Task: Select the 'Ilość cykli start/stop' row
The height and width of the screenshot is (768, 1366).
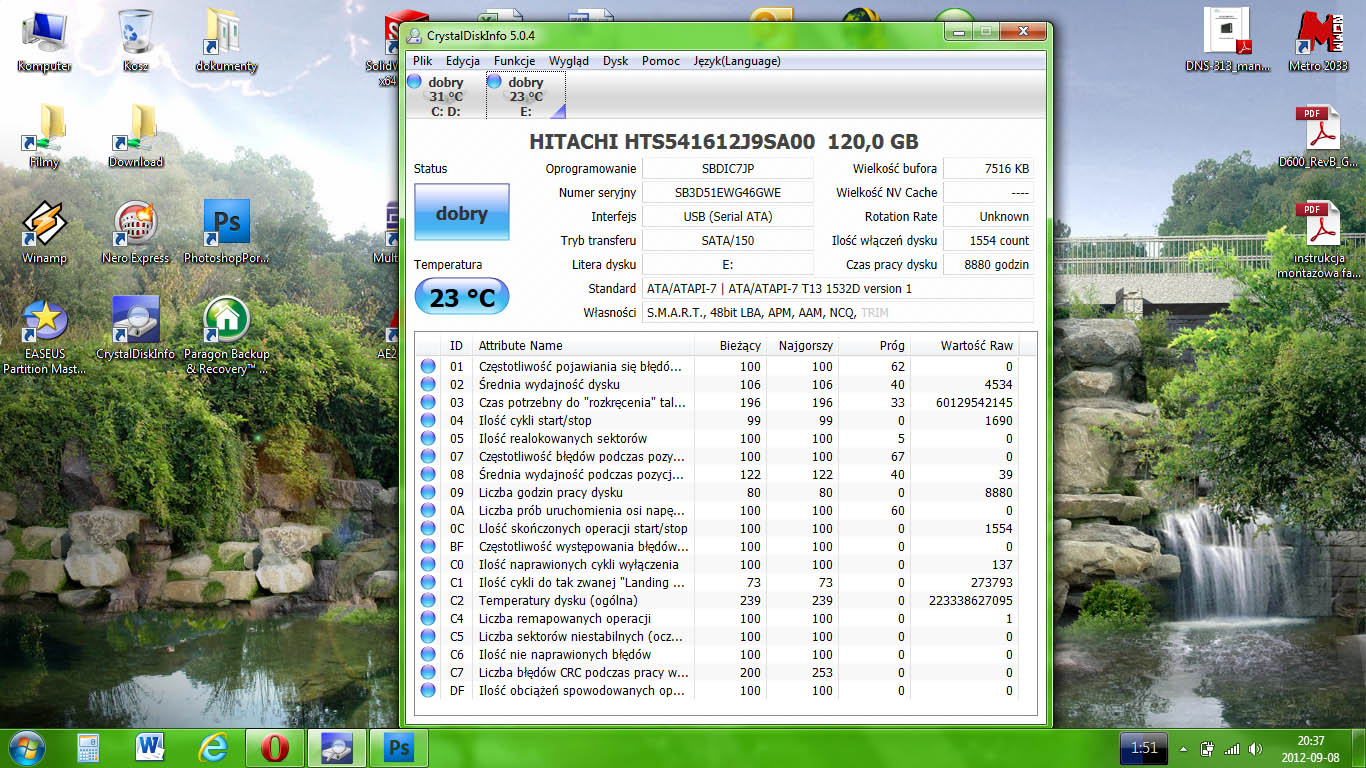Action: [x=716, y=421]
